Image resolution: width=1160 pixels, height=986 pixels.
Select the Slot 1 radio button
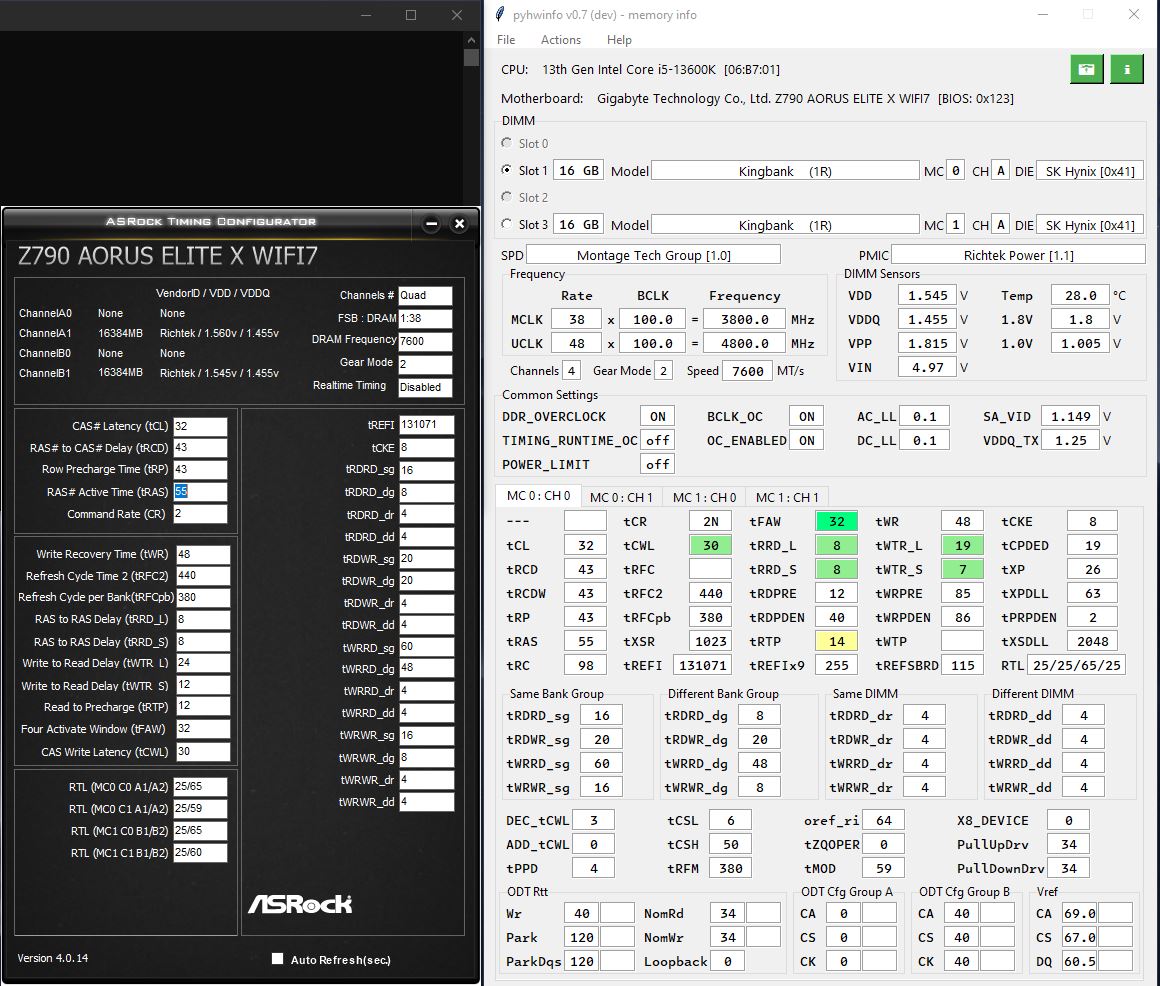507,169
